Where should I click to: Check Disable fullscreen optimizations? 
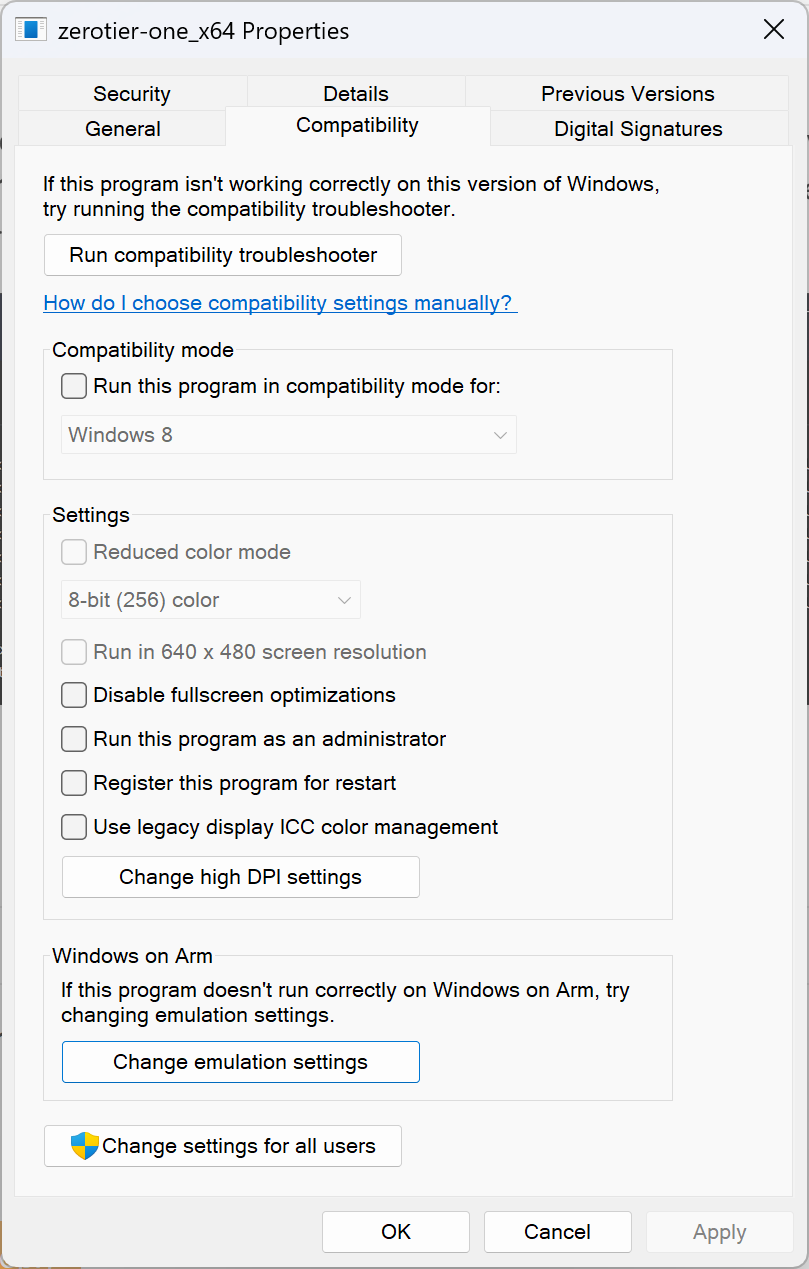[x=74, y=695]
